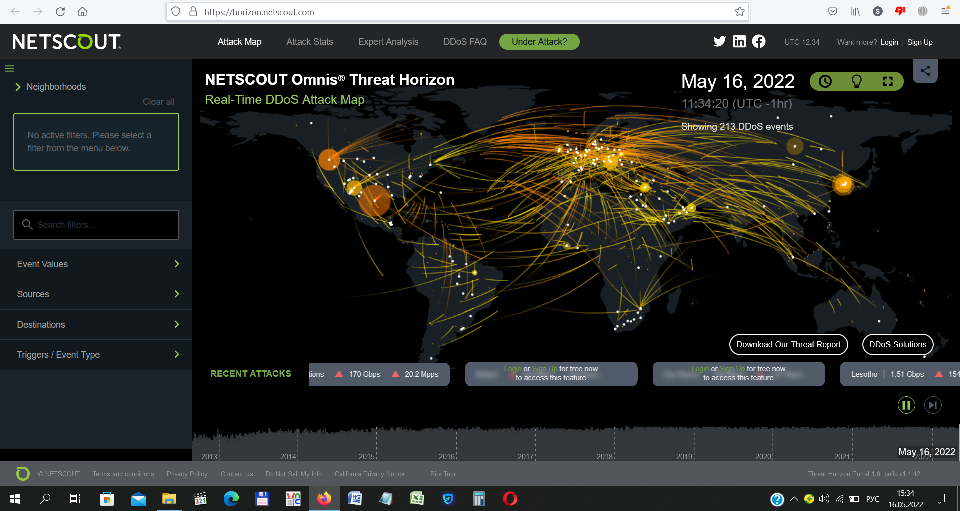Image resolution: width=960 pixels, height=511 pixels.
Task: Click timeline near the 2017 marker
Action: 525,456
